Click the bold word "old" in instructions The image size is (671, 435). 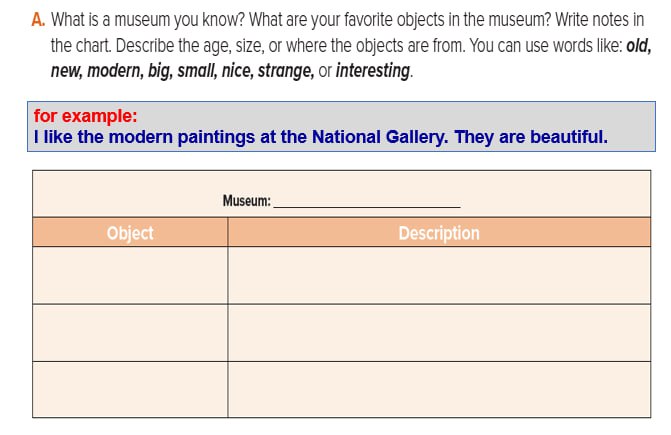coord(638,46)
